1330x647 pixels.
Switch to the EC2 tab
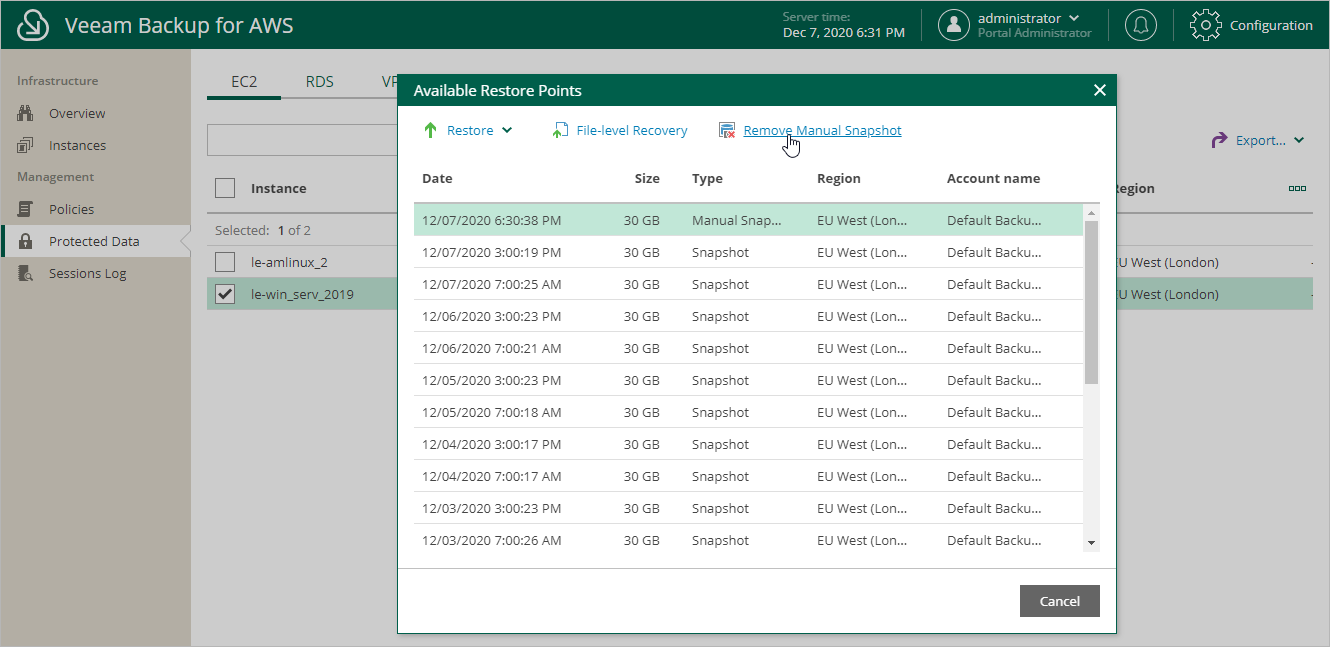pyautogui.click(x=244, y=82)
